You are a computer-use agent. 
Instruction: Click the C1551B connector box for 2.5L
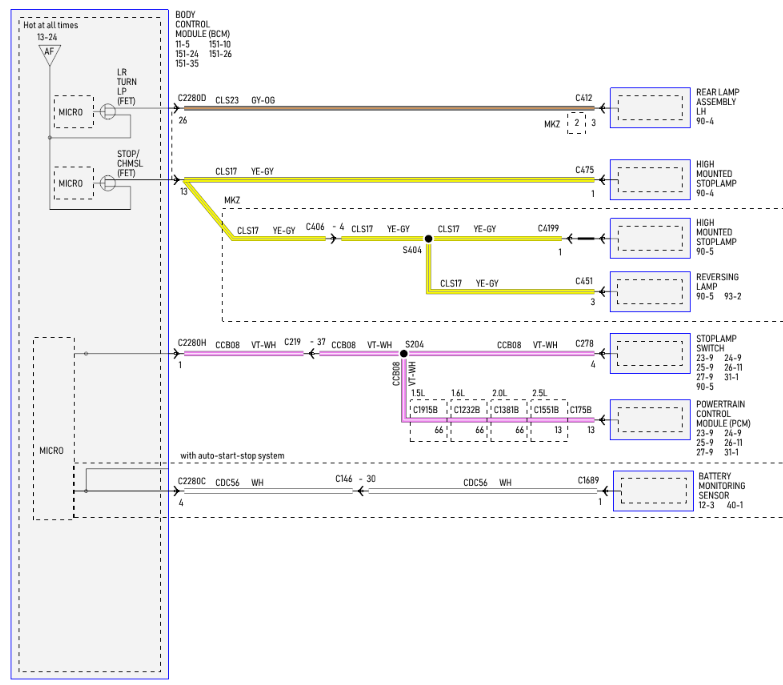click(x=549, y=420)
